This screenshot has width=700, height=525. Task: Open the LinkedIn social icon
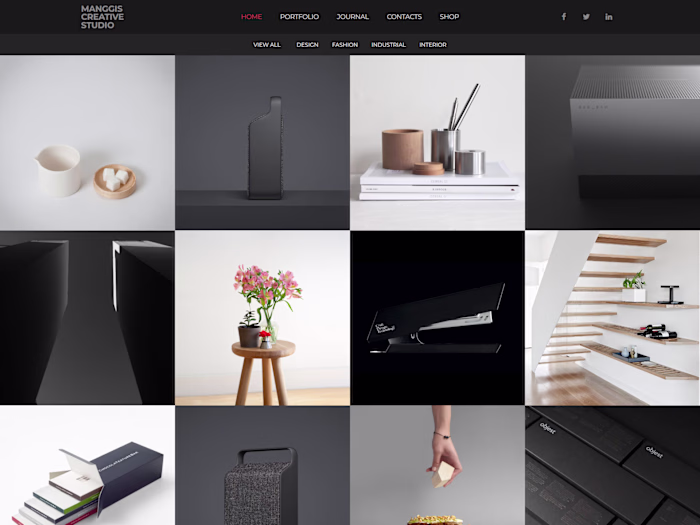coord(608,17)
